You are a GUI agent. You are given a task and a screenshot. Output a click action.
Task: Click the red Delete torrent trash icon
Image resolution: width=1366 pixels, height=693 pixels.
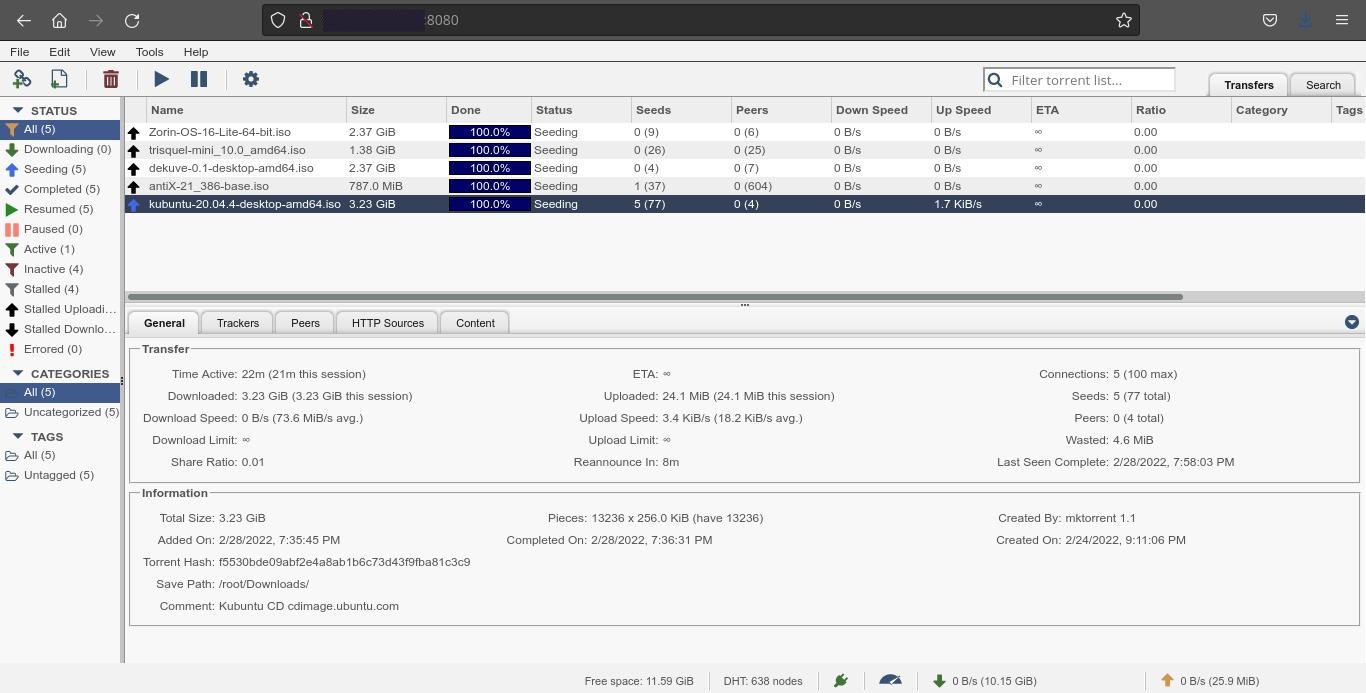click(111, 79)
